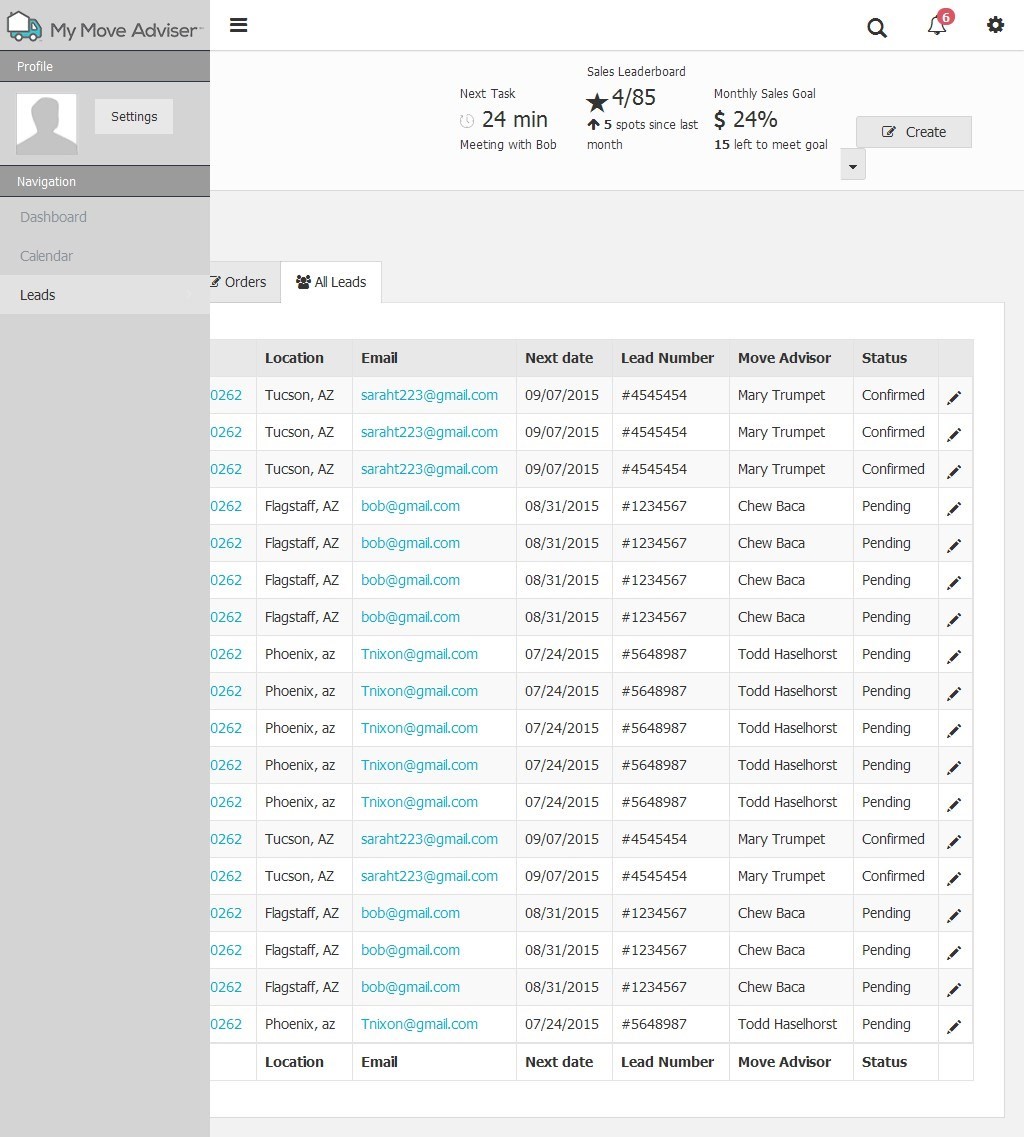Viewport: 1024px width, 1137px height.
Task: Click the edit pencil in the first table row
Action: tap(954, 397)
